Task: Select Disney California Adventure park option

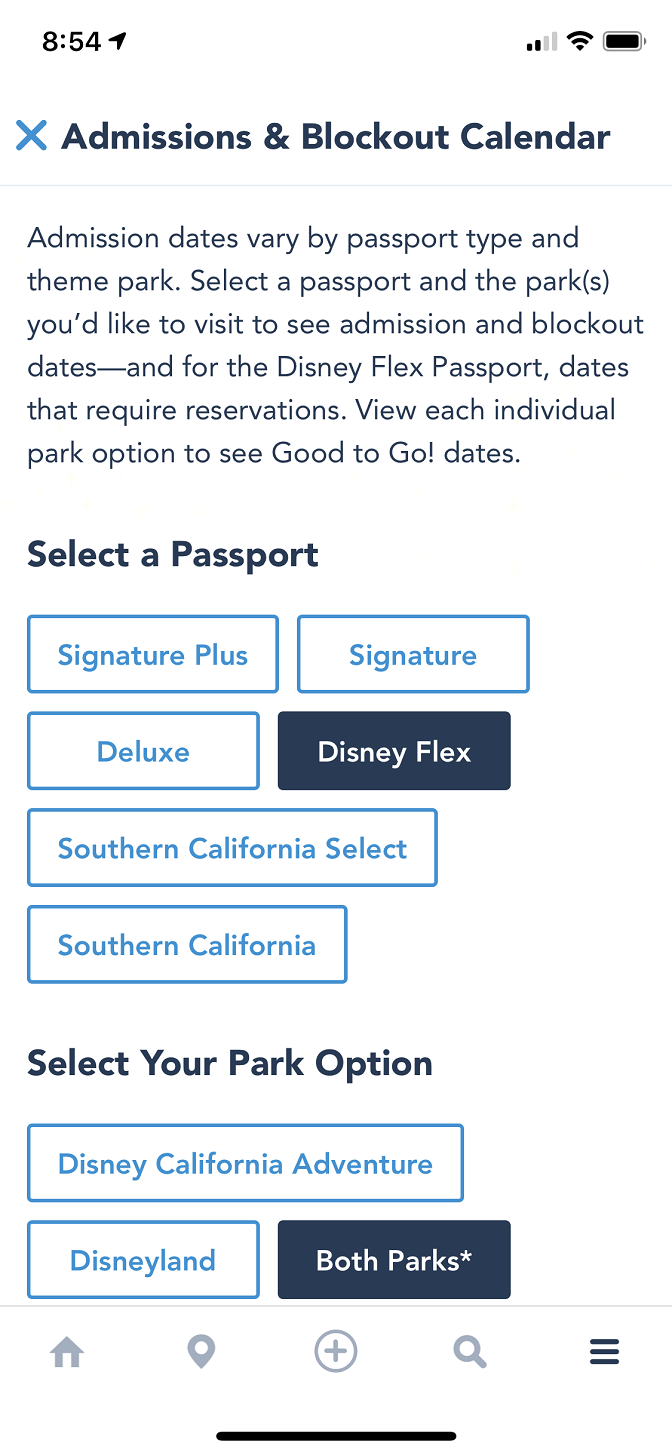Action: pyautogui.click(x=245, y=1163)
